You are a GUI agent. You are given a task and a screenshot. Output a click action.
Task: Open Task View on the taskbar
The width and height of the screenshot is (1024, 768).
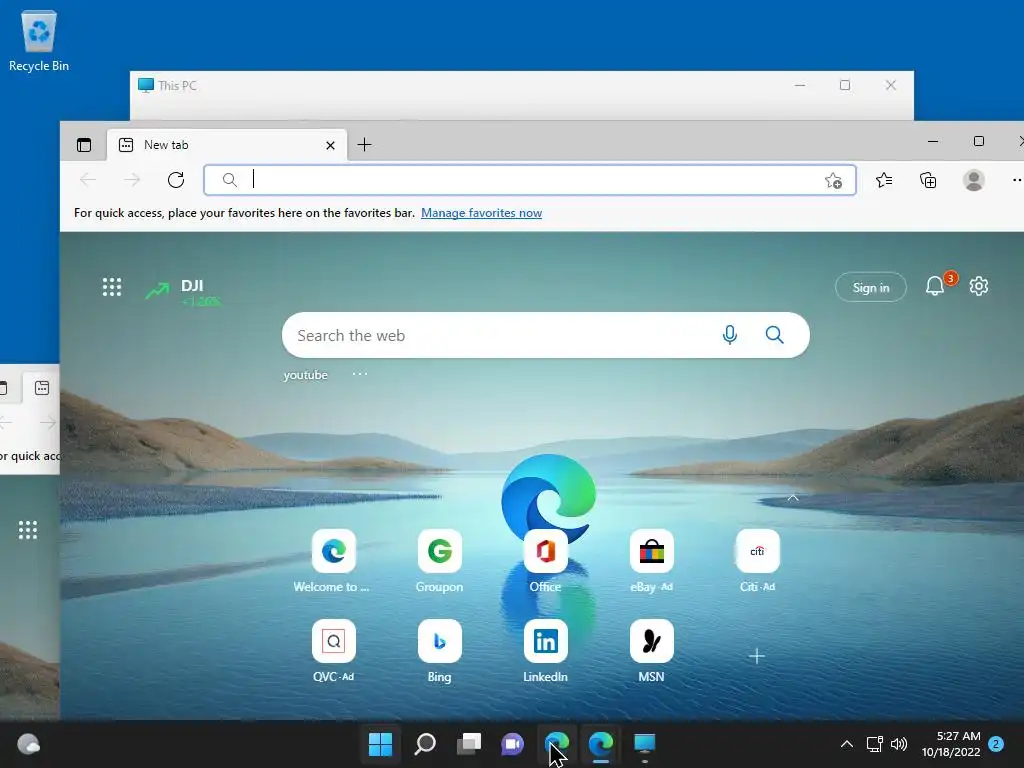tap(469, 744)
